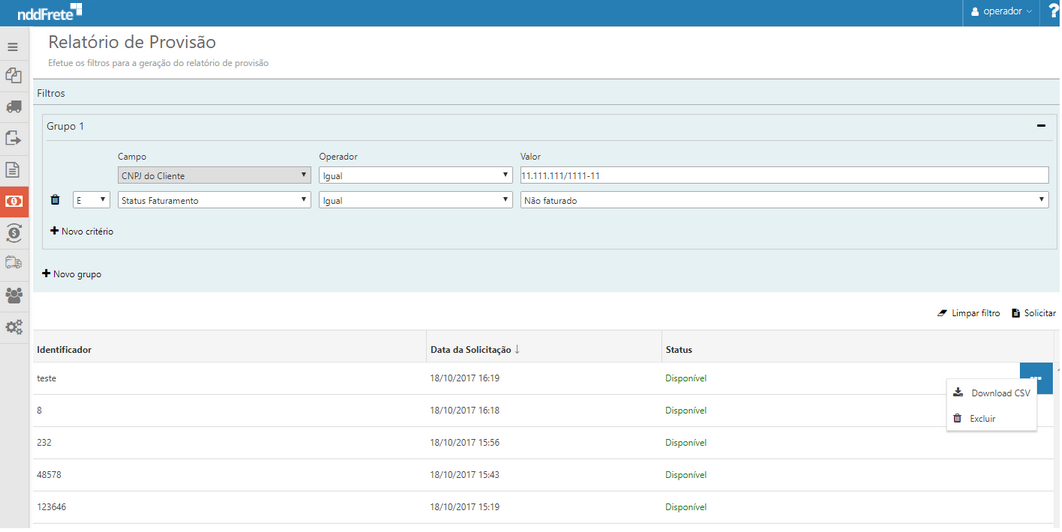Click the document page icon in sidebar
Image resolution: width=1062 pixels, height=532 pixels.
point(14,170)
